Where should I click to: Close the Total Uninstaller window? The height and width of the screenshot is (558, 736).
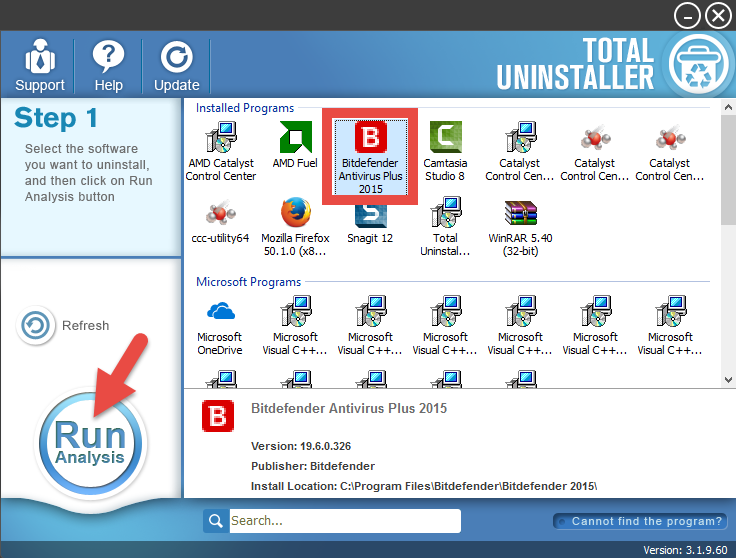click(x=718, y=16)
